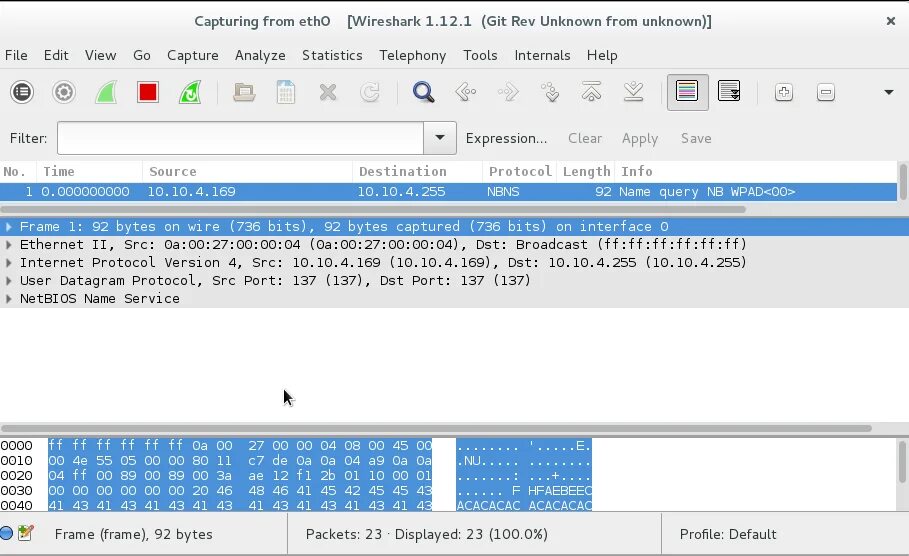This screenshot has height=556, width=909.
Task: Open the Telephony menu
Action: (413, 55)
